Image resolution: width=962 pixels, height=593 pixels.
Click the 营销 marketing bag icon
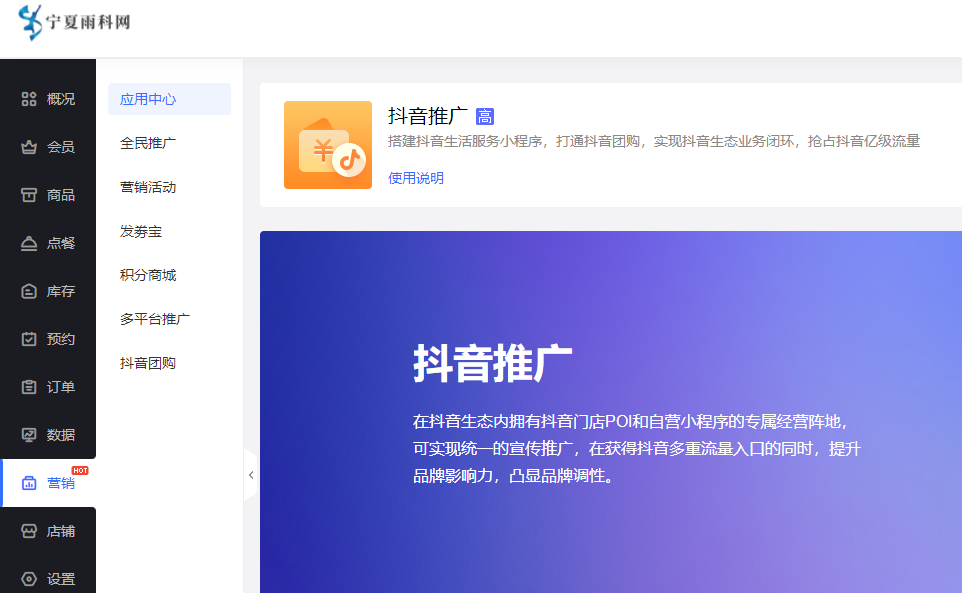click(29, 483)
